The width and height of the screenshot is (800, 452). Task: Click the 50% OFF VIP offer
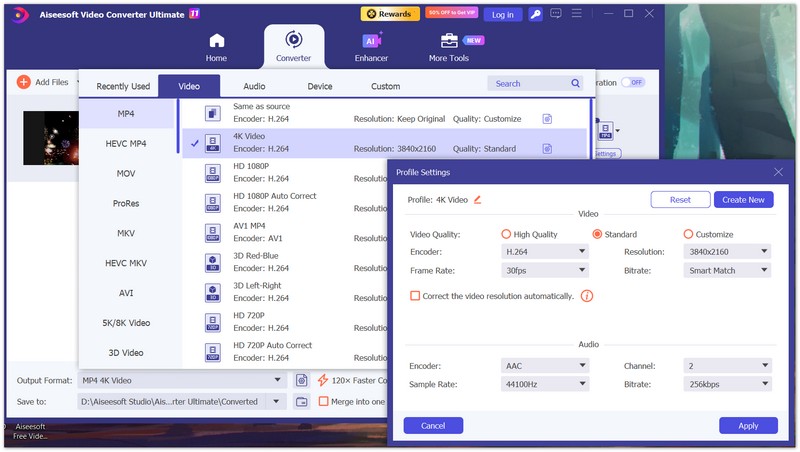click(x=452, y=13)
